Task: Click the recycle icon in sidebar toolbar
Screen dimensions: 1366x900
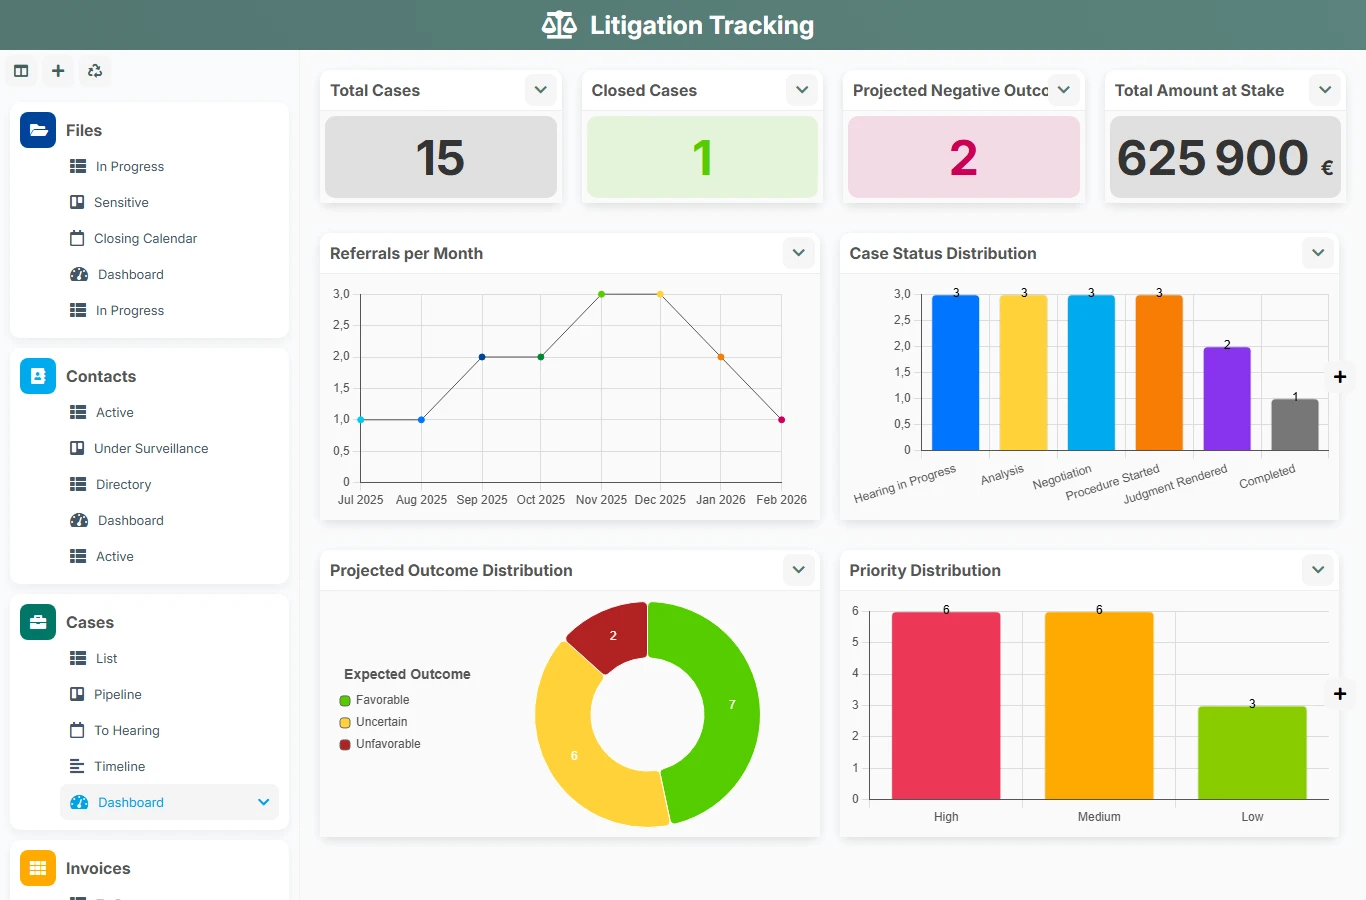Action: tap(95, 71)
